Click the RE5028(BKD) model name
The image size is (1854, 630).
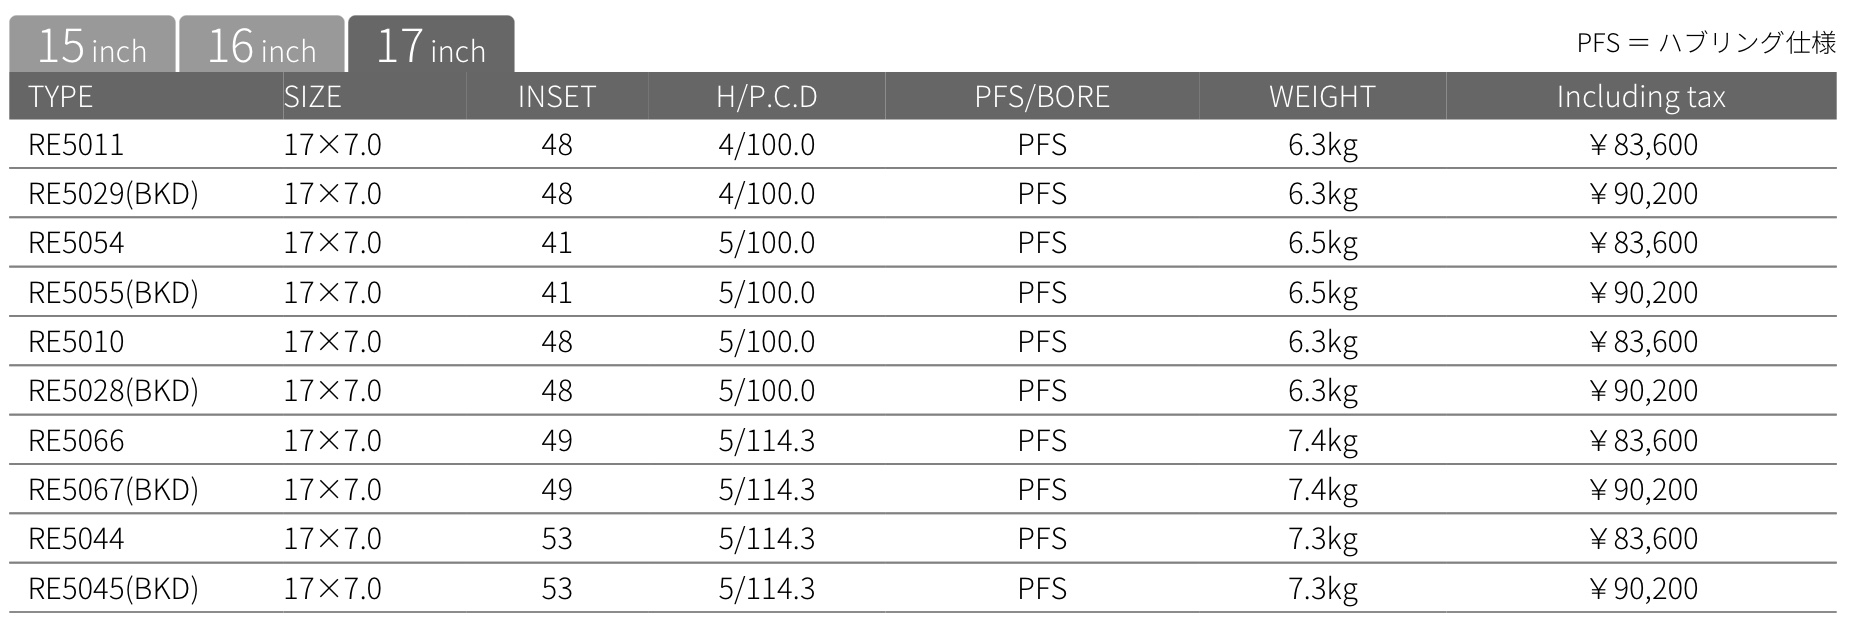[113, 391]
